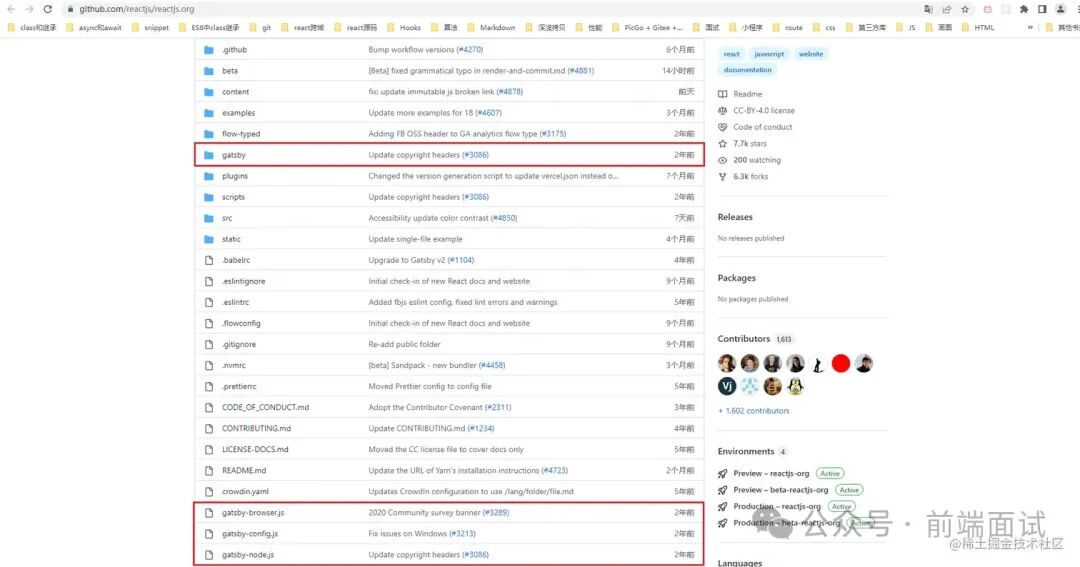Click the file icon next to .babelrc
The width and height of the screenshot is (1080, 567).
(209, 260)
